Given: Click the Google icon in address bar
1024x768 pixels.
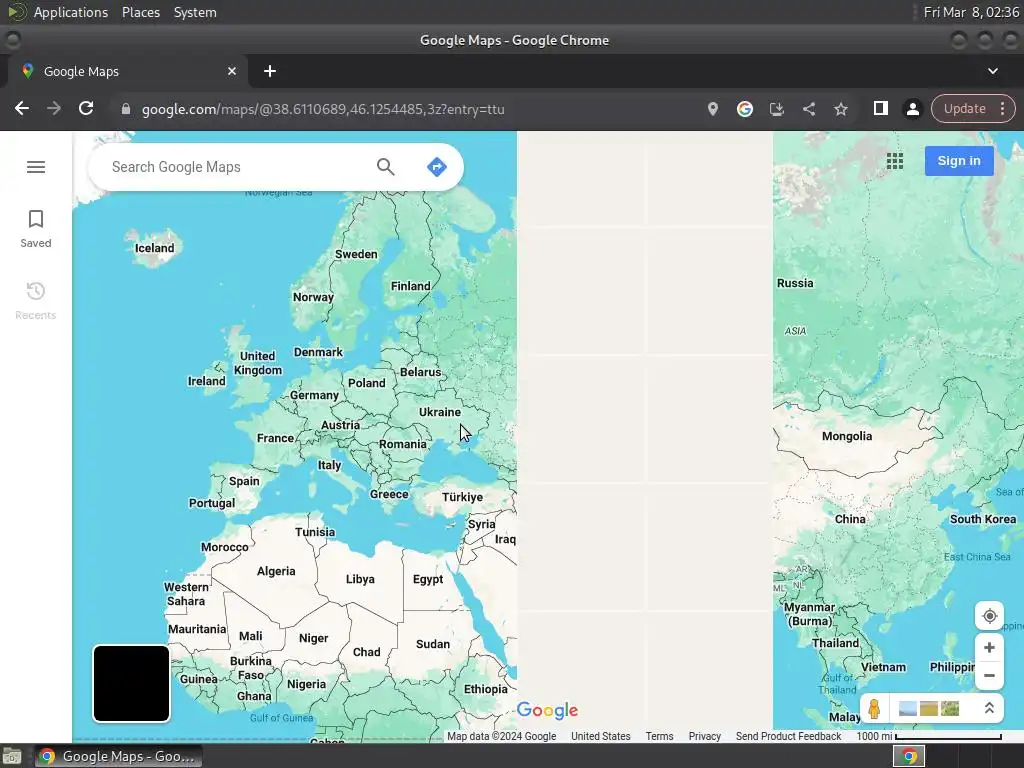Looking at the screenshot, I should [x=744, y=109].
